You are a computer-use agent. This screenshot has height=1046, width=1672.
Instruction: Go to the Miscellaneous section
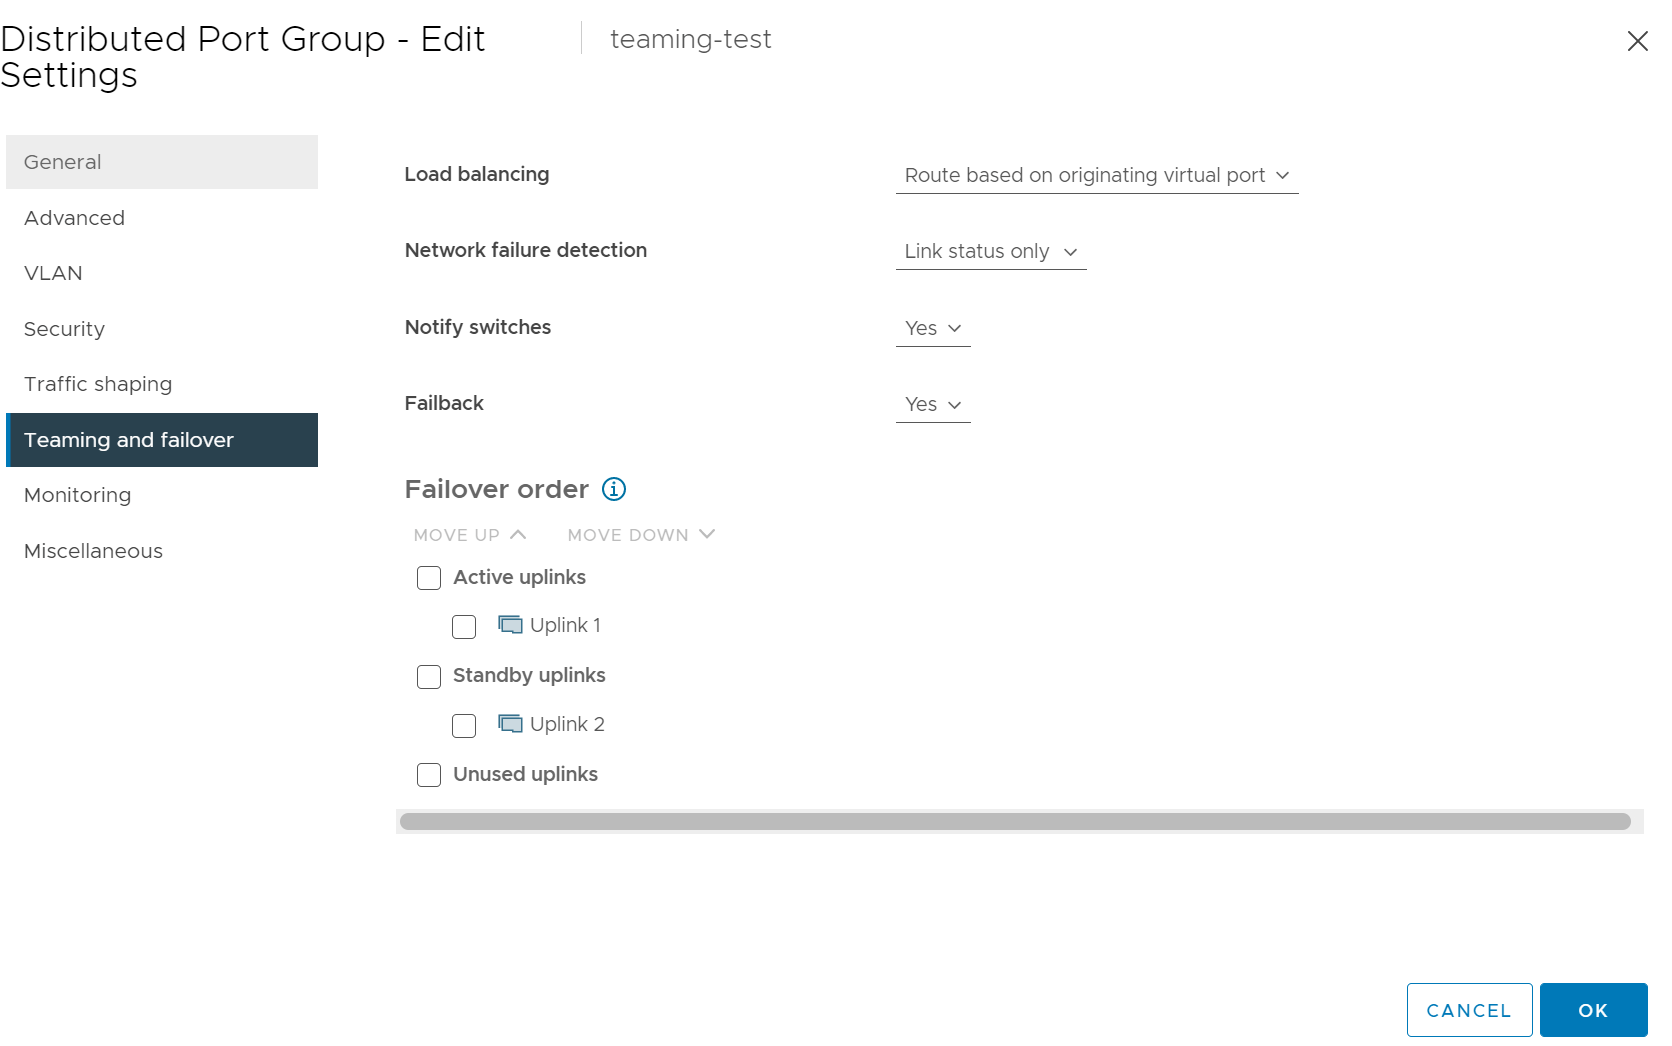coord(162,551)
